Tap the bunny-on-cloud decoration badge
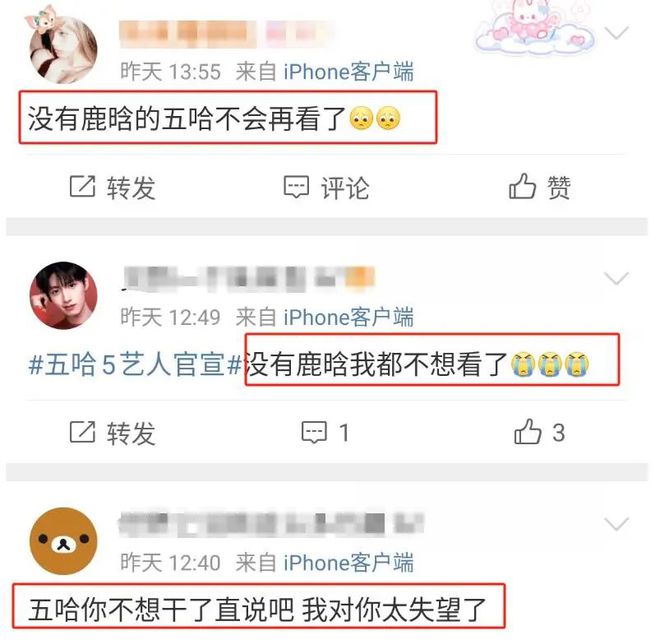Screen dimensions: 660x640 (x=534, y=28)
